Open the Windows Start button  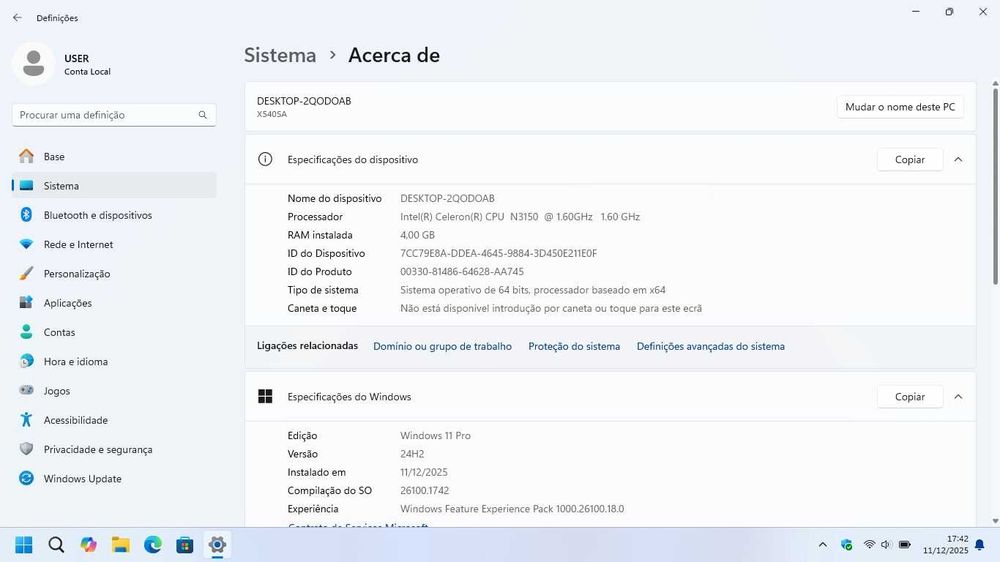pyautogui.click(x=24, y=545)
